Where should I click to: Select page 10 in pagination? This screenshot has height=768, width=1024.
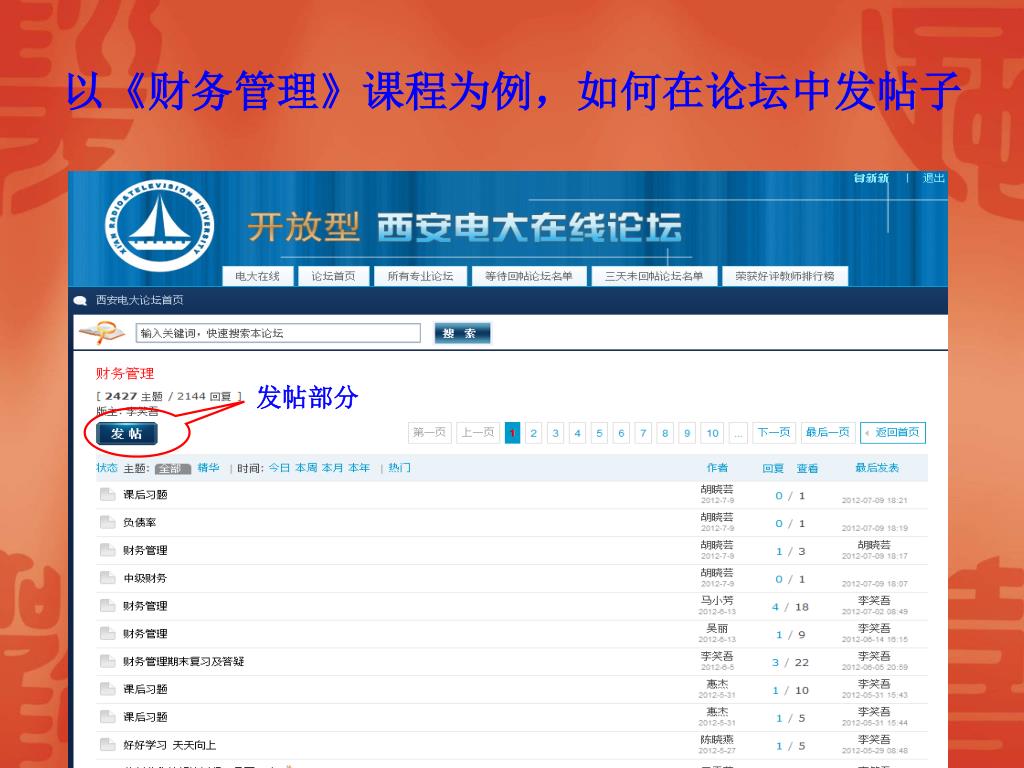pos(712,433)
